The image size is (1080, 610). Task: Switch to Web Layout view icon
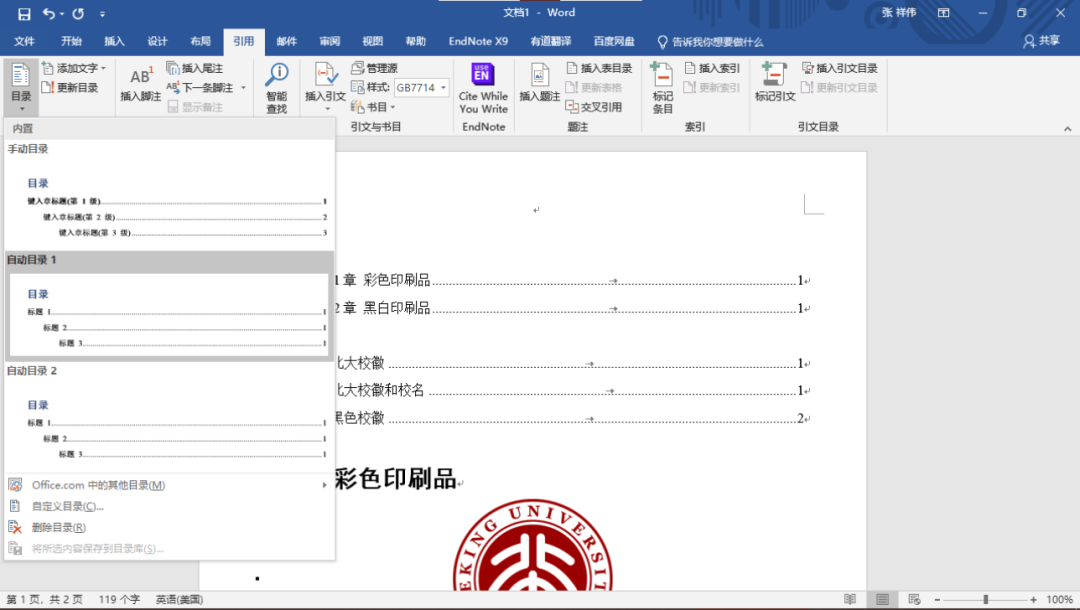click(914, 600)
